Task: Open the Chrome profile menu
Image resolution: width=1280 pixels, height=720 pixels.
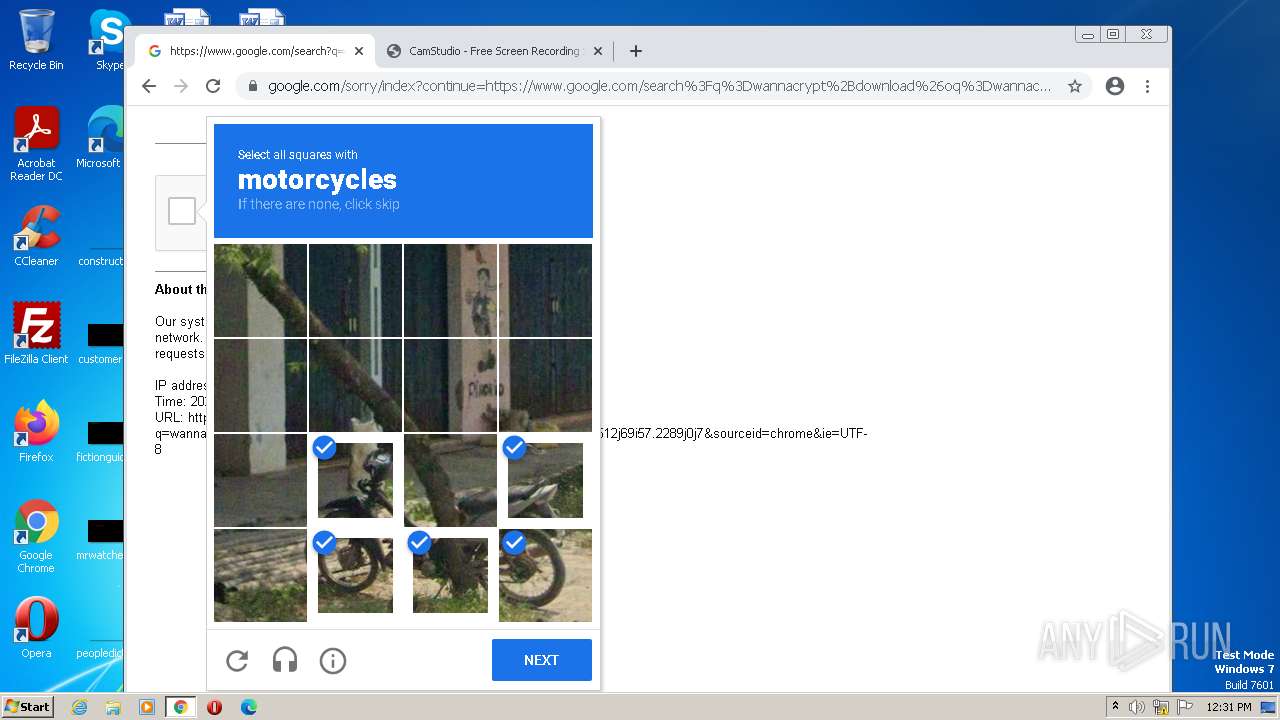Action: click(1115, 86)
